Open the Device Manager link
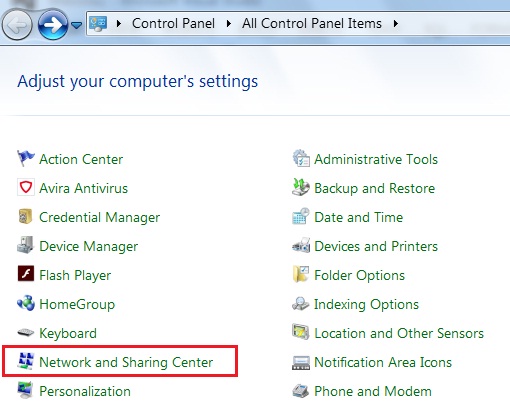 (x=88, y=247)
